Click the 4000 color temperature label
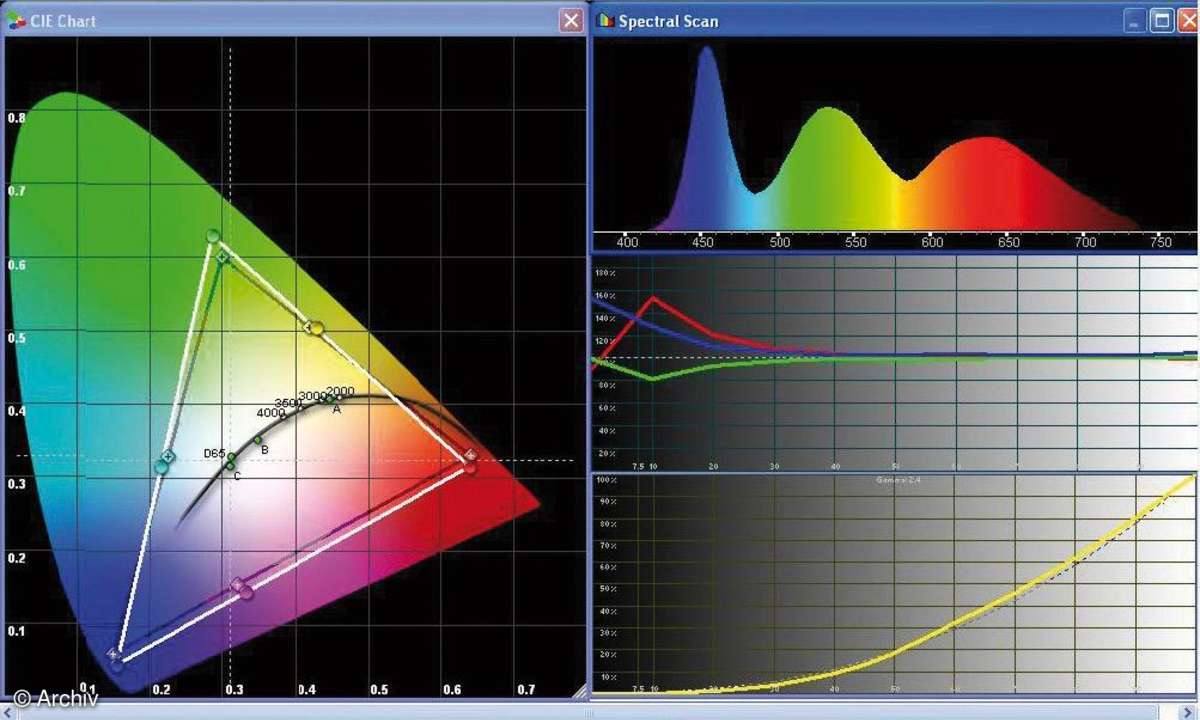Viewport: 1200px width, 720px height. click(270, 413)
